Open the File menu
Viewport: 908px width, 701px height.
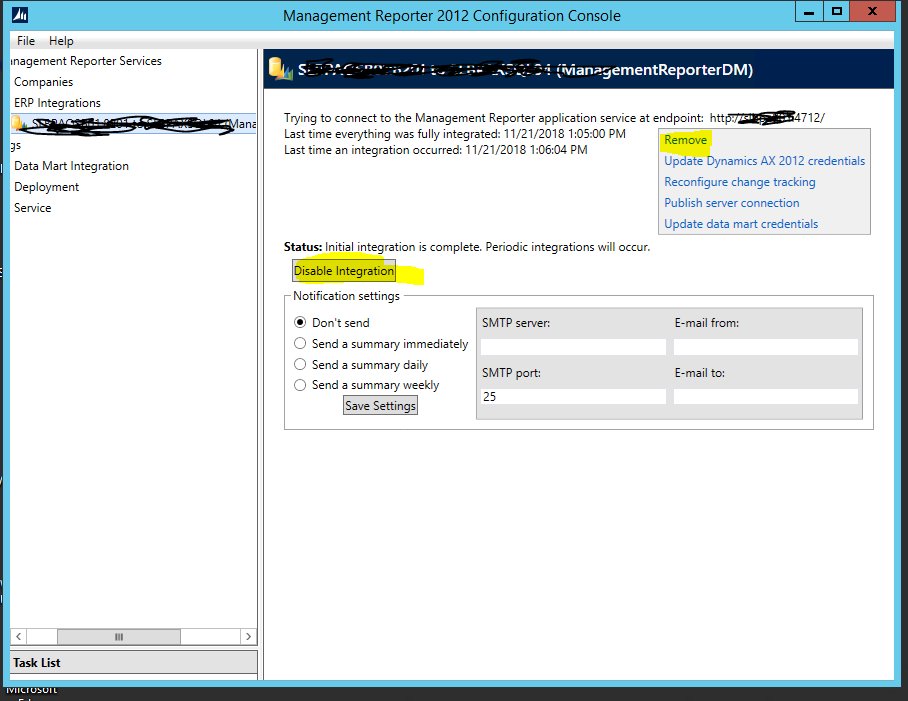pos(26,41)
